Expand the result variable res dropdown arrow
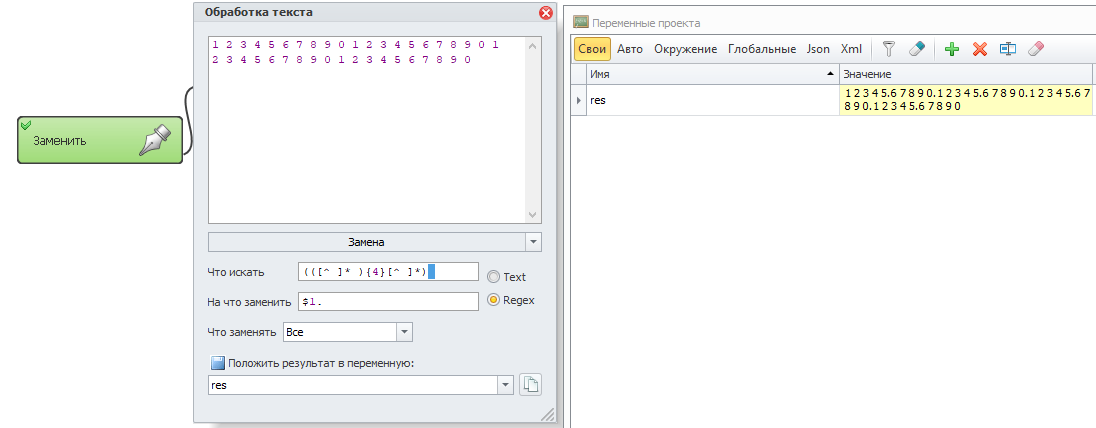 [505, 385]
